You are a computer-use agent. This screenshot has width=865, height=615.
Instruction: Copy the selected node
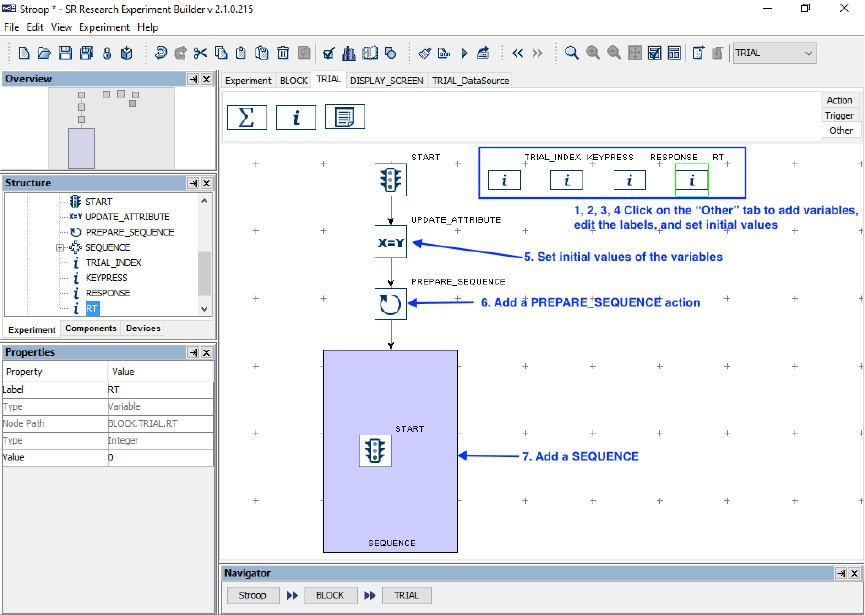pyautogui.click(x=221, y=53)
